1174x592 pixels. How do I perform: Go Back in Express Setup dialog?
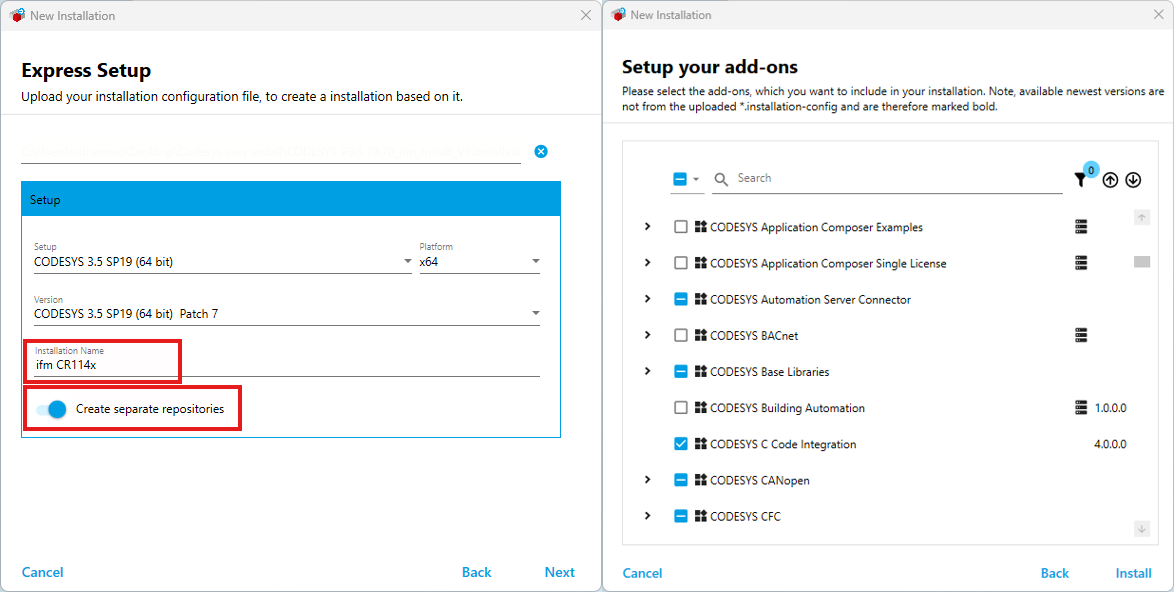[476, 573]
